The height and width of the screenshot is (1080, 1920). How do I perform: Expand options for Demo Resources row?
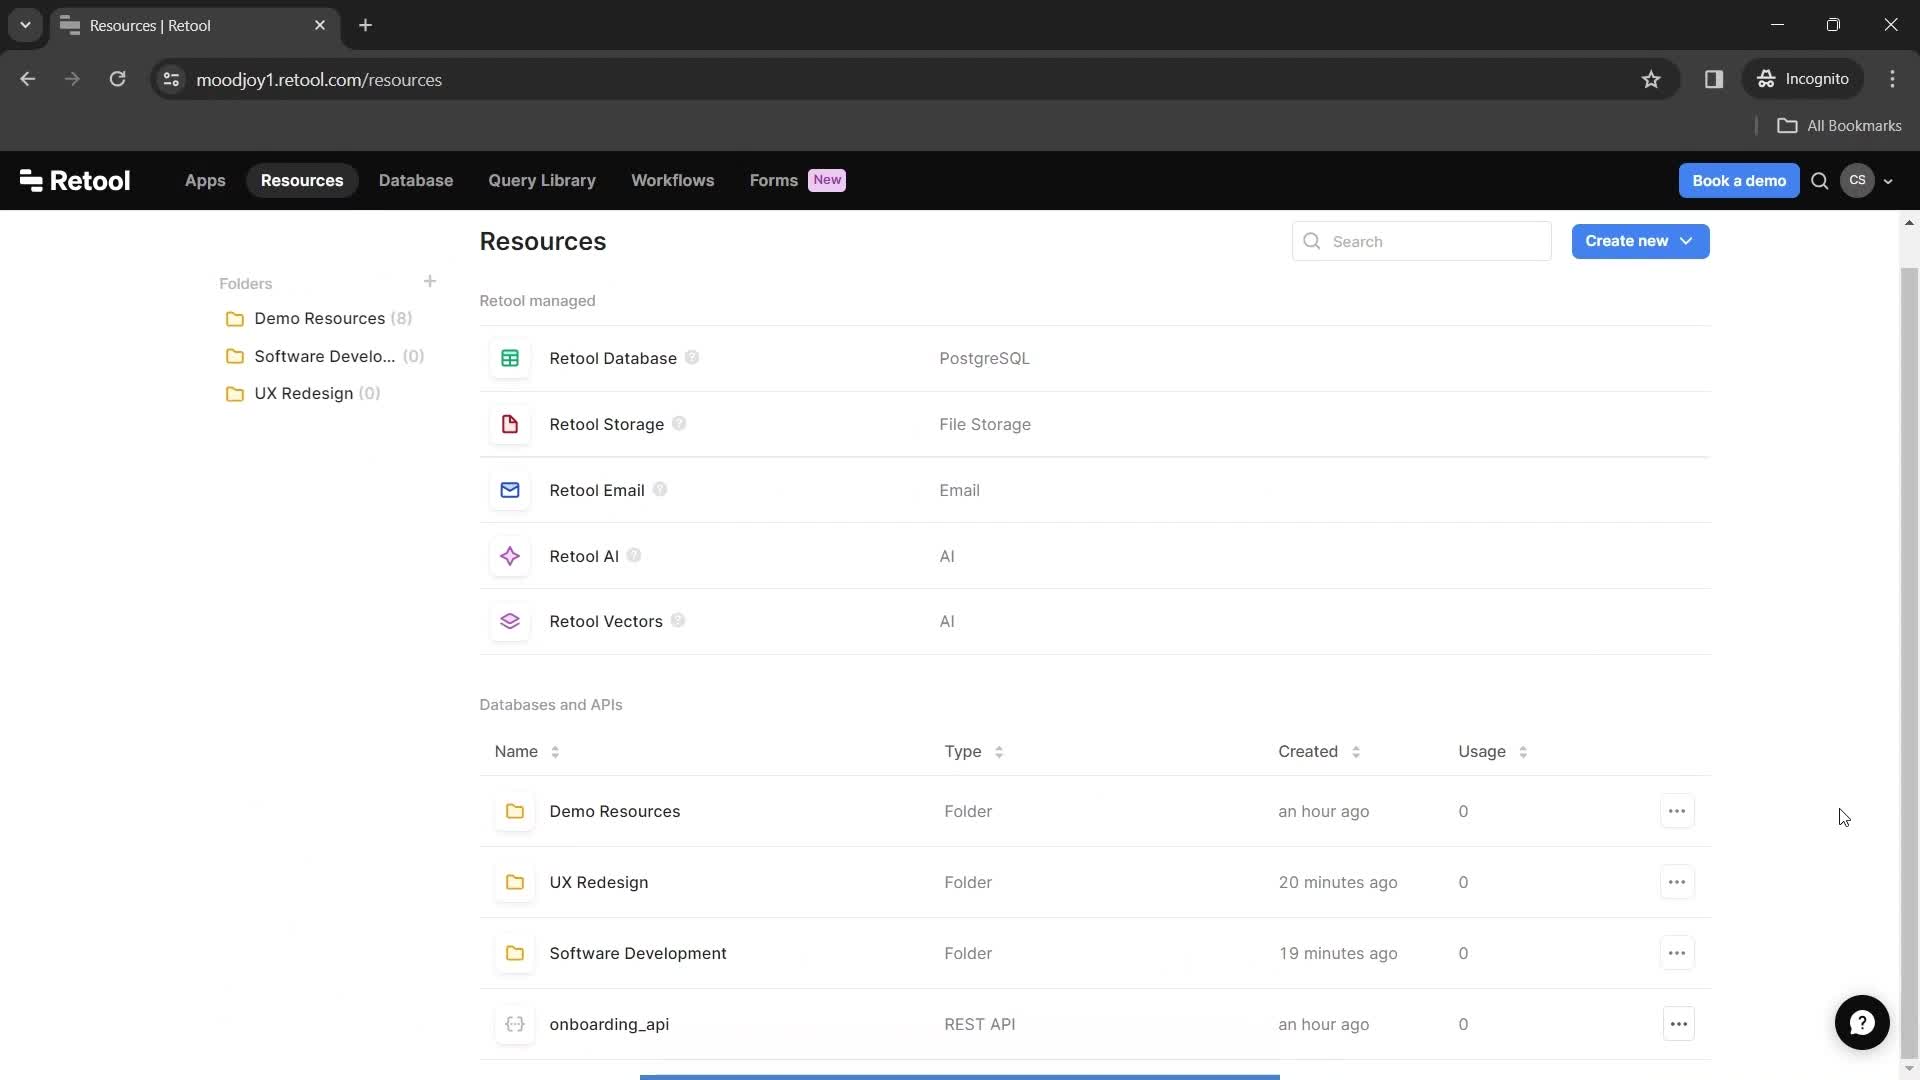point(1677,811)
